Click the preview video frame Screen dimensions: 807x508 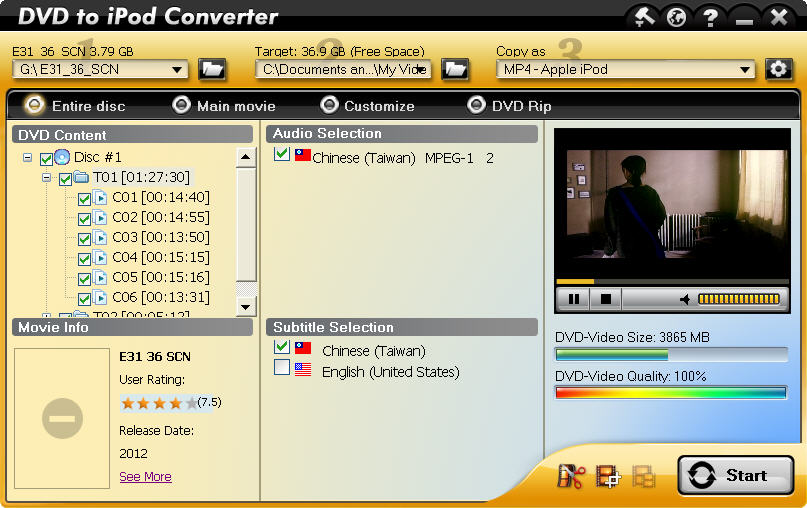tap(672, 204)
